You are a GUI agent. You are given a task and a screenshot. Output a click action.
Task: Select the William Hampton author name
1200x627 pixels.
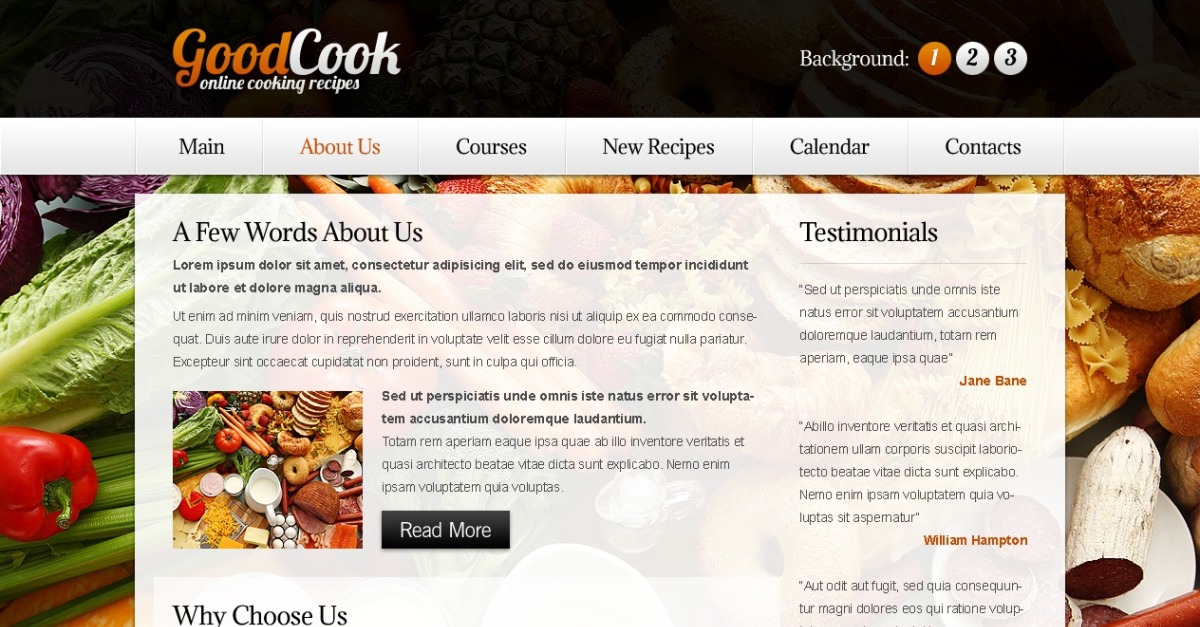point(975,540)
